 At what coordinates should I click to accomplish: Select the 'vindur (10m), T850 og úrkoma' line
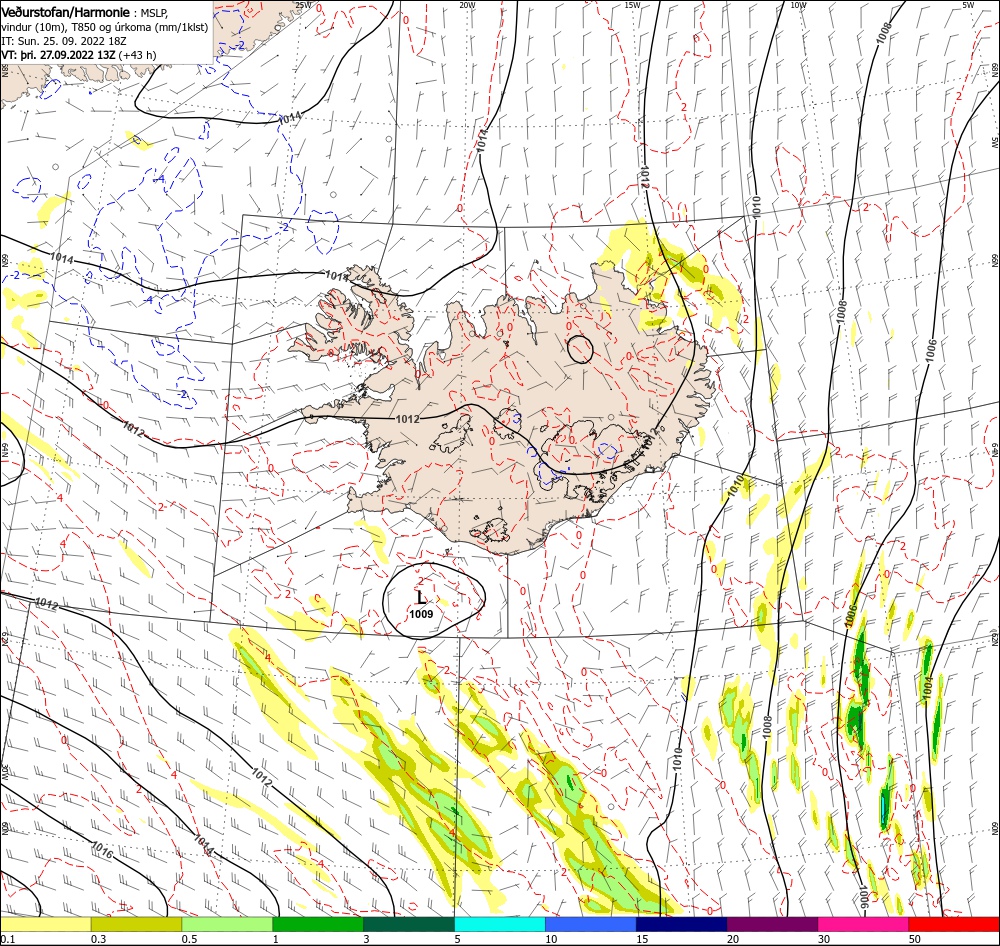tap(104, 27)
